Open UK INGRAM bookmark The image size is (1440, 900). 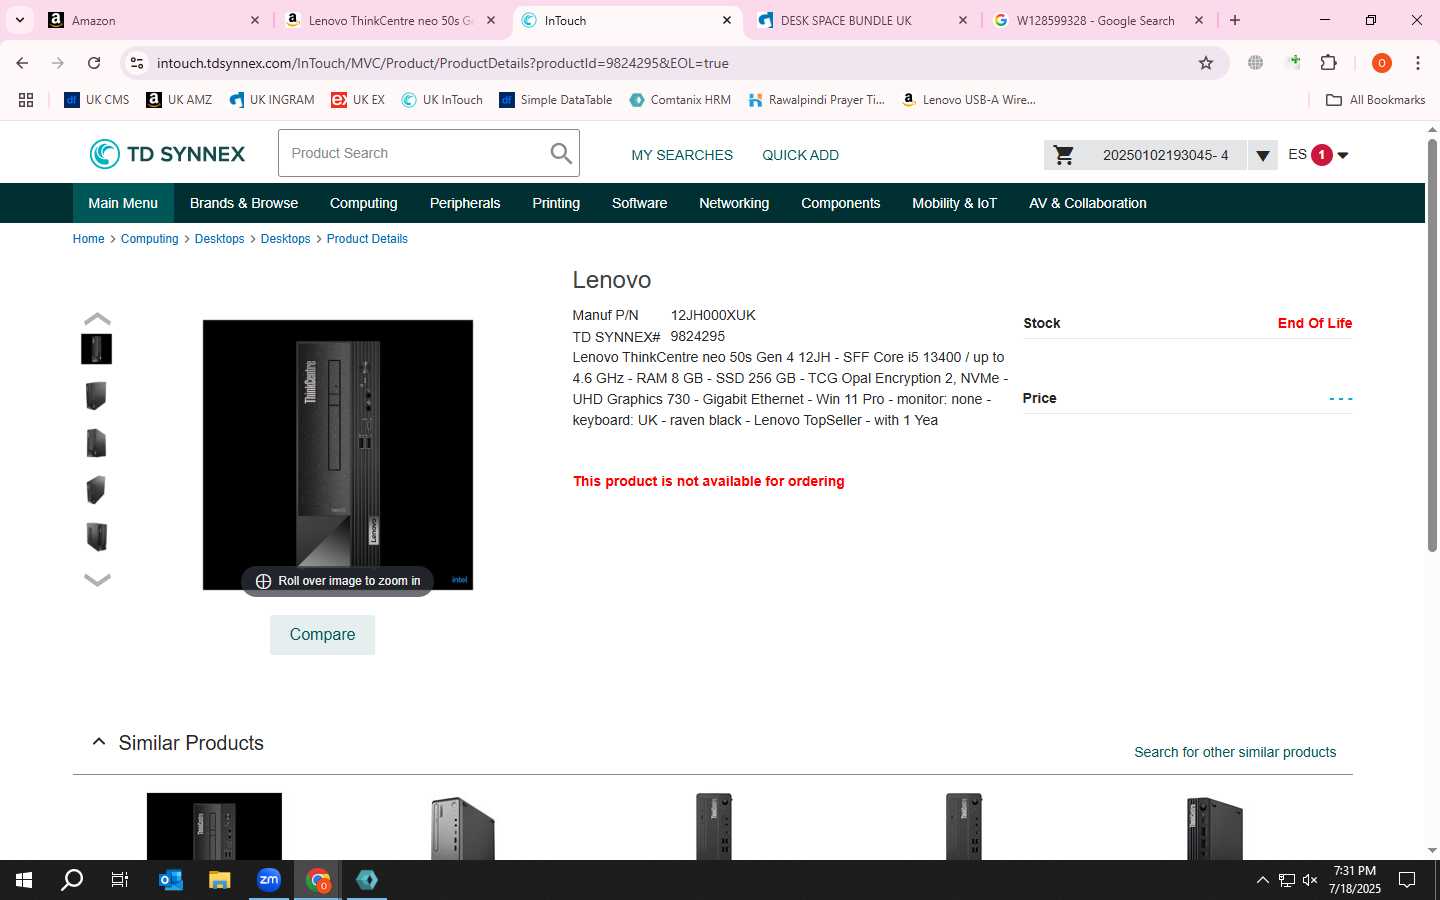tap(272, 100)
